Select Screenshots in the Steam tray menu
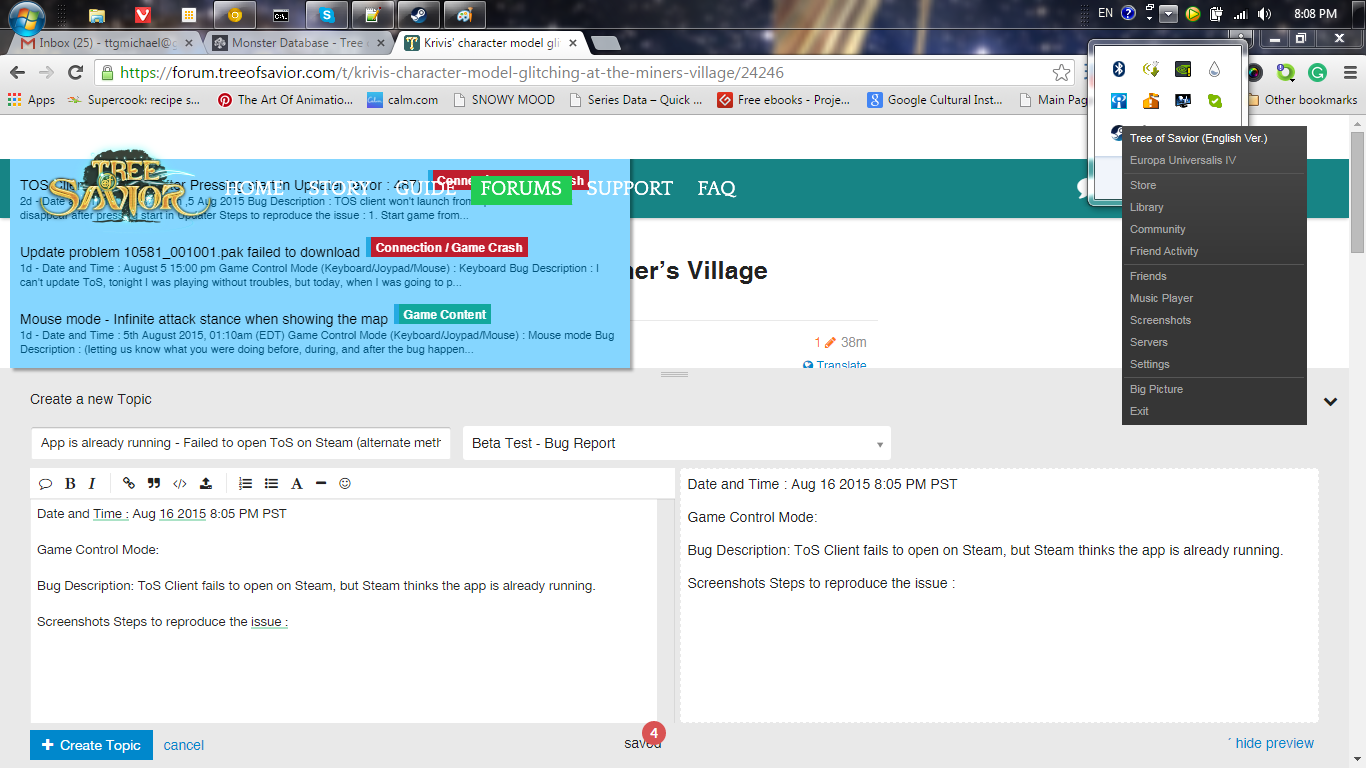 coord(1160,320)
